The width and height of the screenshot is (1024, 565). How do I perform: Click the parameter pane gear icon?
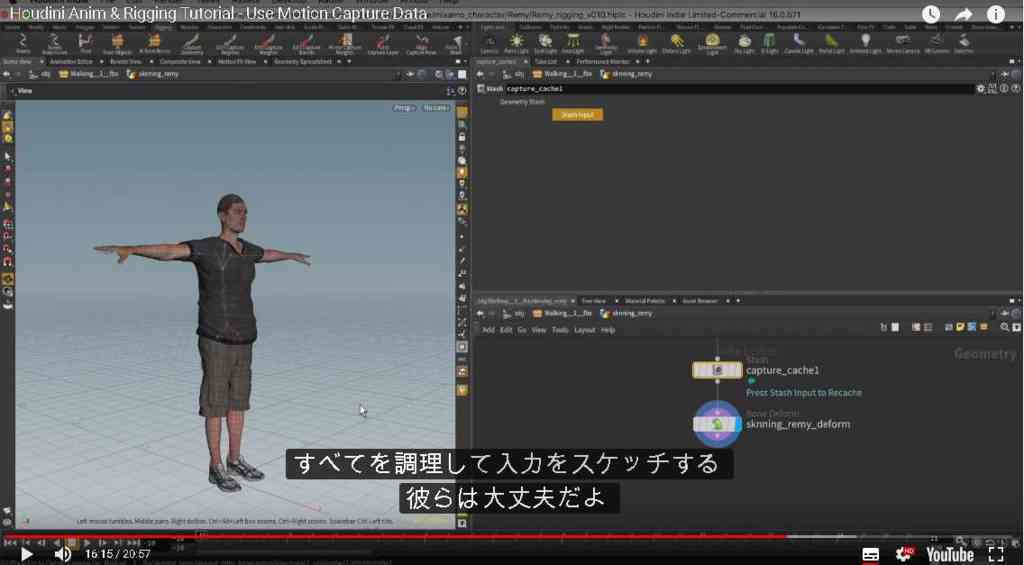pos(980,89)
